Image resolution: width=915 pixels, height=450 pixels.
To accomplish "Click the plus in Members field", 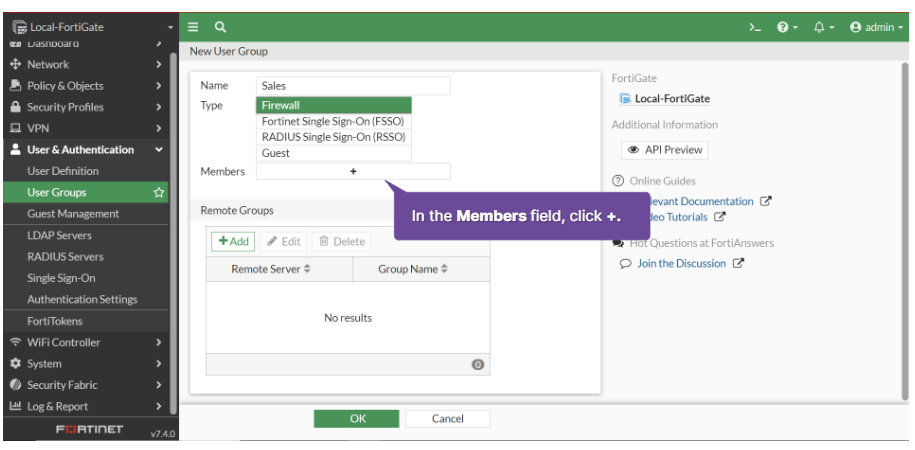I will 353,172.
